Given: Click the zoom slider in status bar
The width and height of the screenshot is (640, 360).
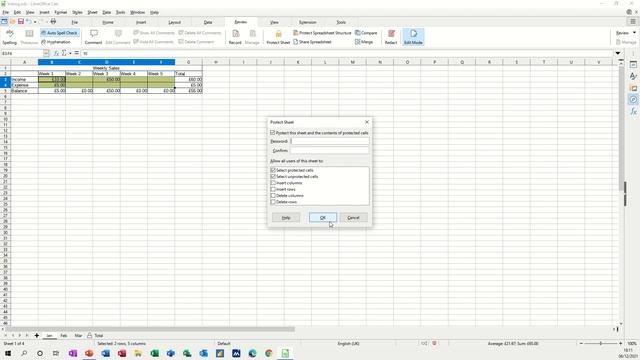Looking at the screenshot, I should pos(600,344).
